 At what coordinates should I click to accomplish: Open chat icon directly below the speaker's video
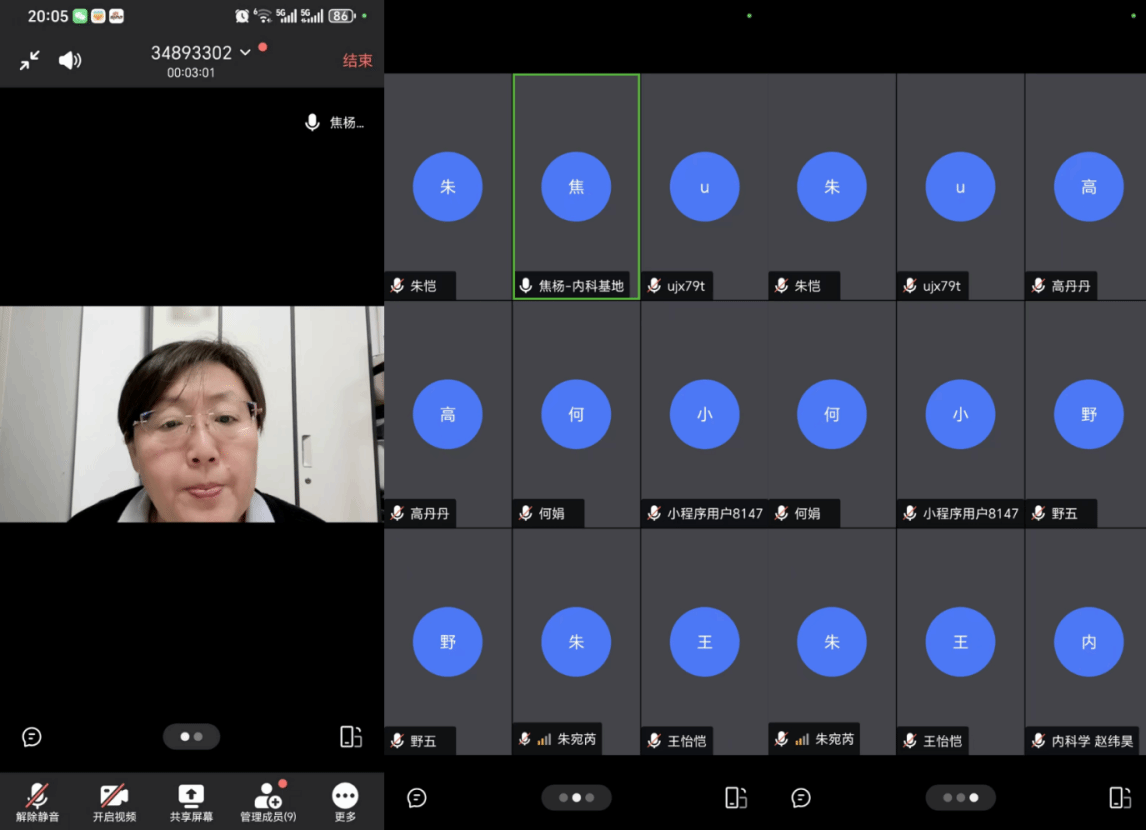[x=32, y=737]
